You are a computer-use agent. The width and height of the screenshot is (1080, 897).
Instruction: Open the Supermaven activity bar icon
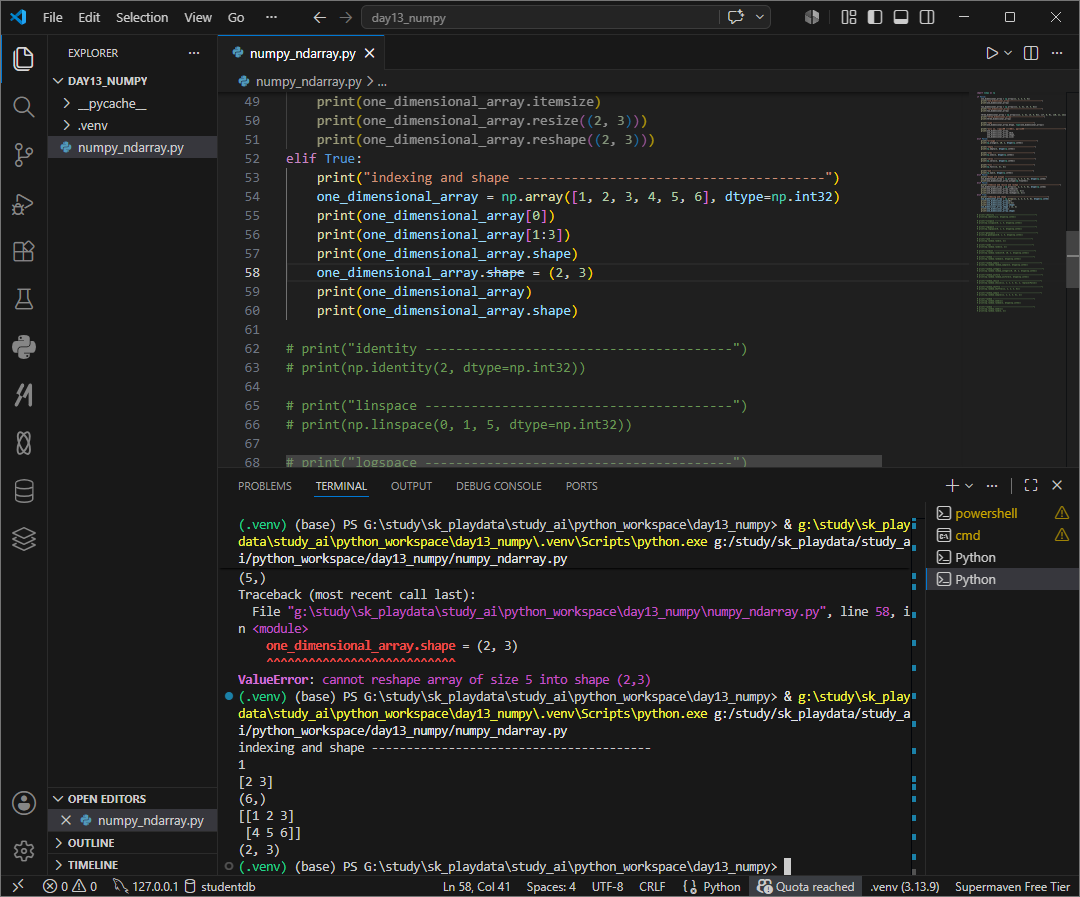click(23, 395)
